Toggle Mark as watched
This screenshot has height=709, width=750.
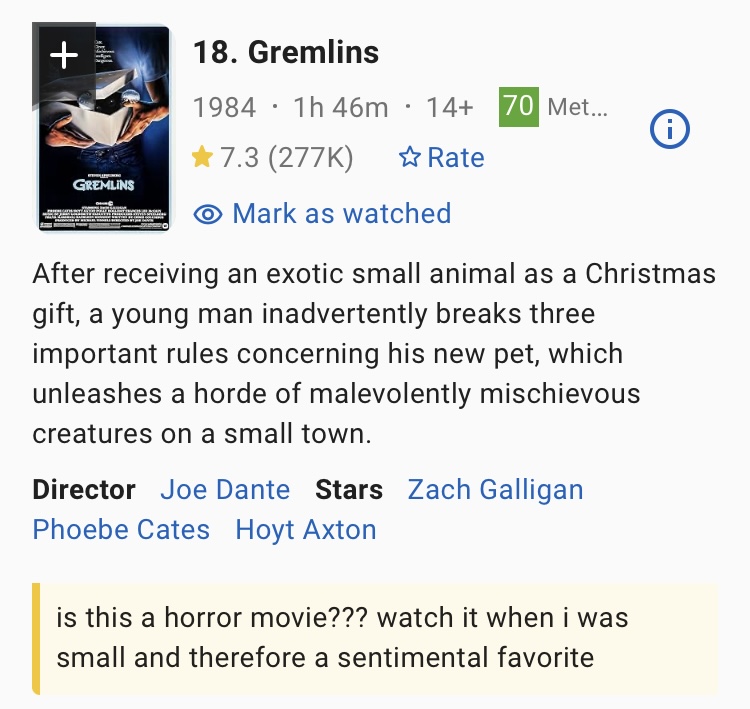(322, 213)
